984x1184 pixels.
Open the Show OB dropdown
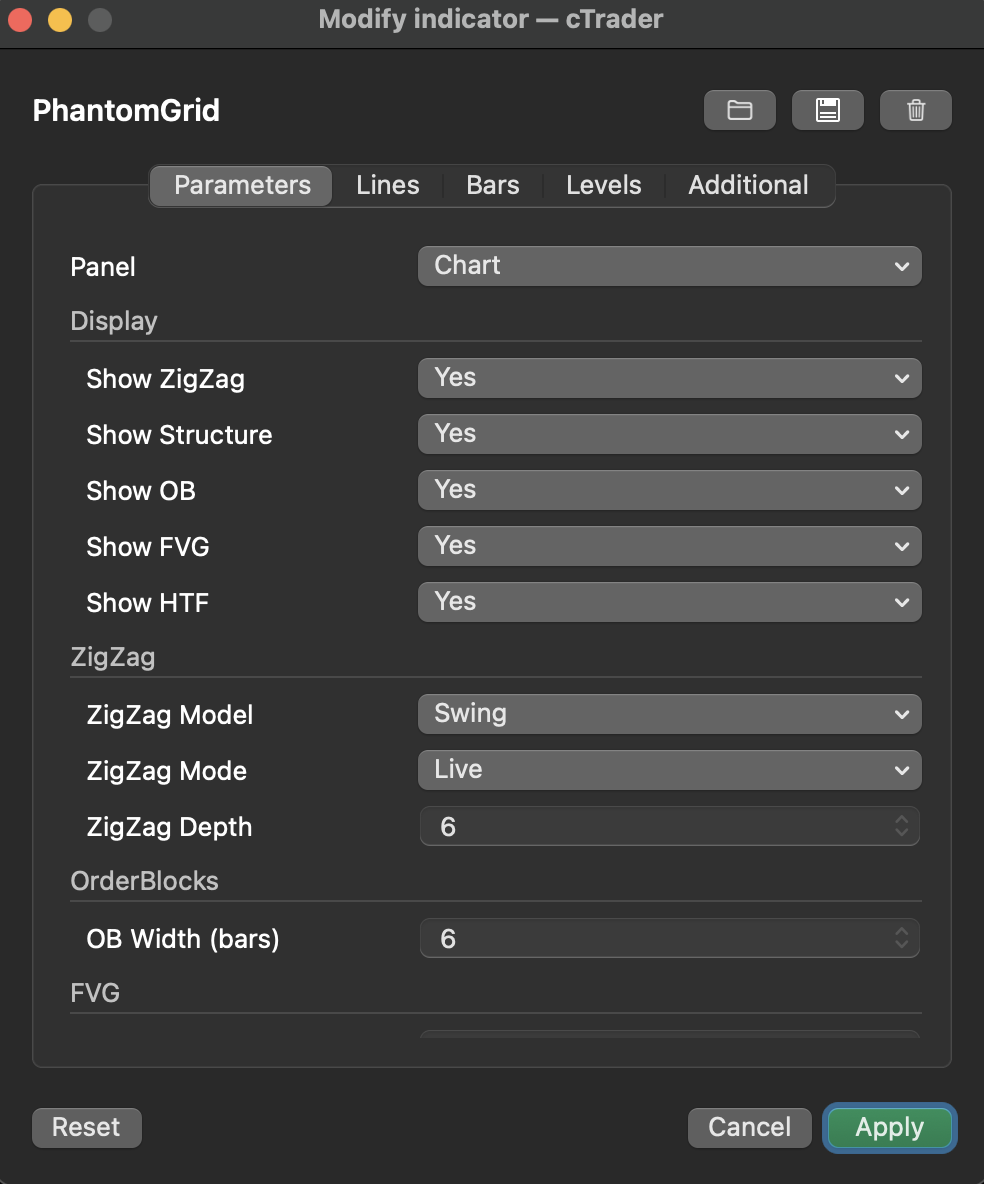pyautogui.click(x=669, y=490)
